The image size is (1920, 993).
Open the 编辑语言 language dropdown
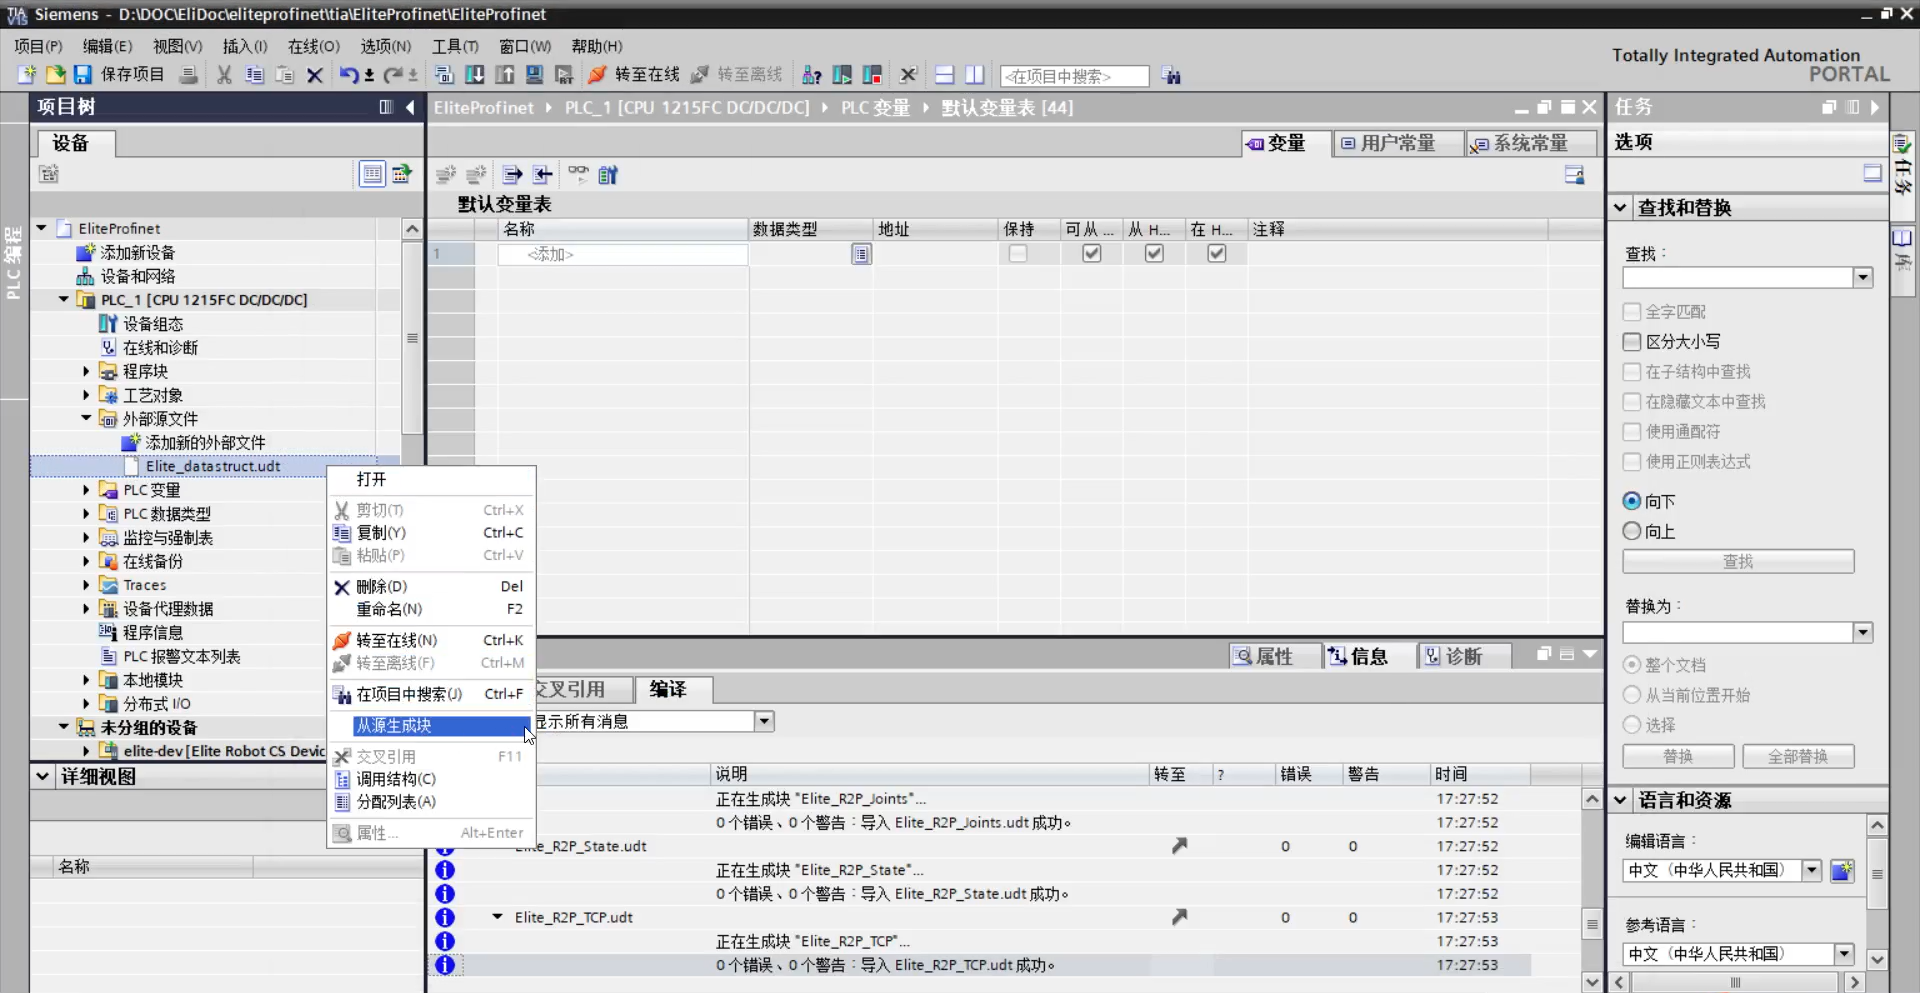pos(1811,870)
